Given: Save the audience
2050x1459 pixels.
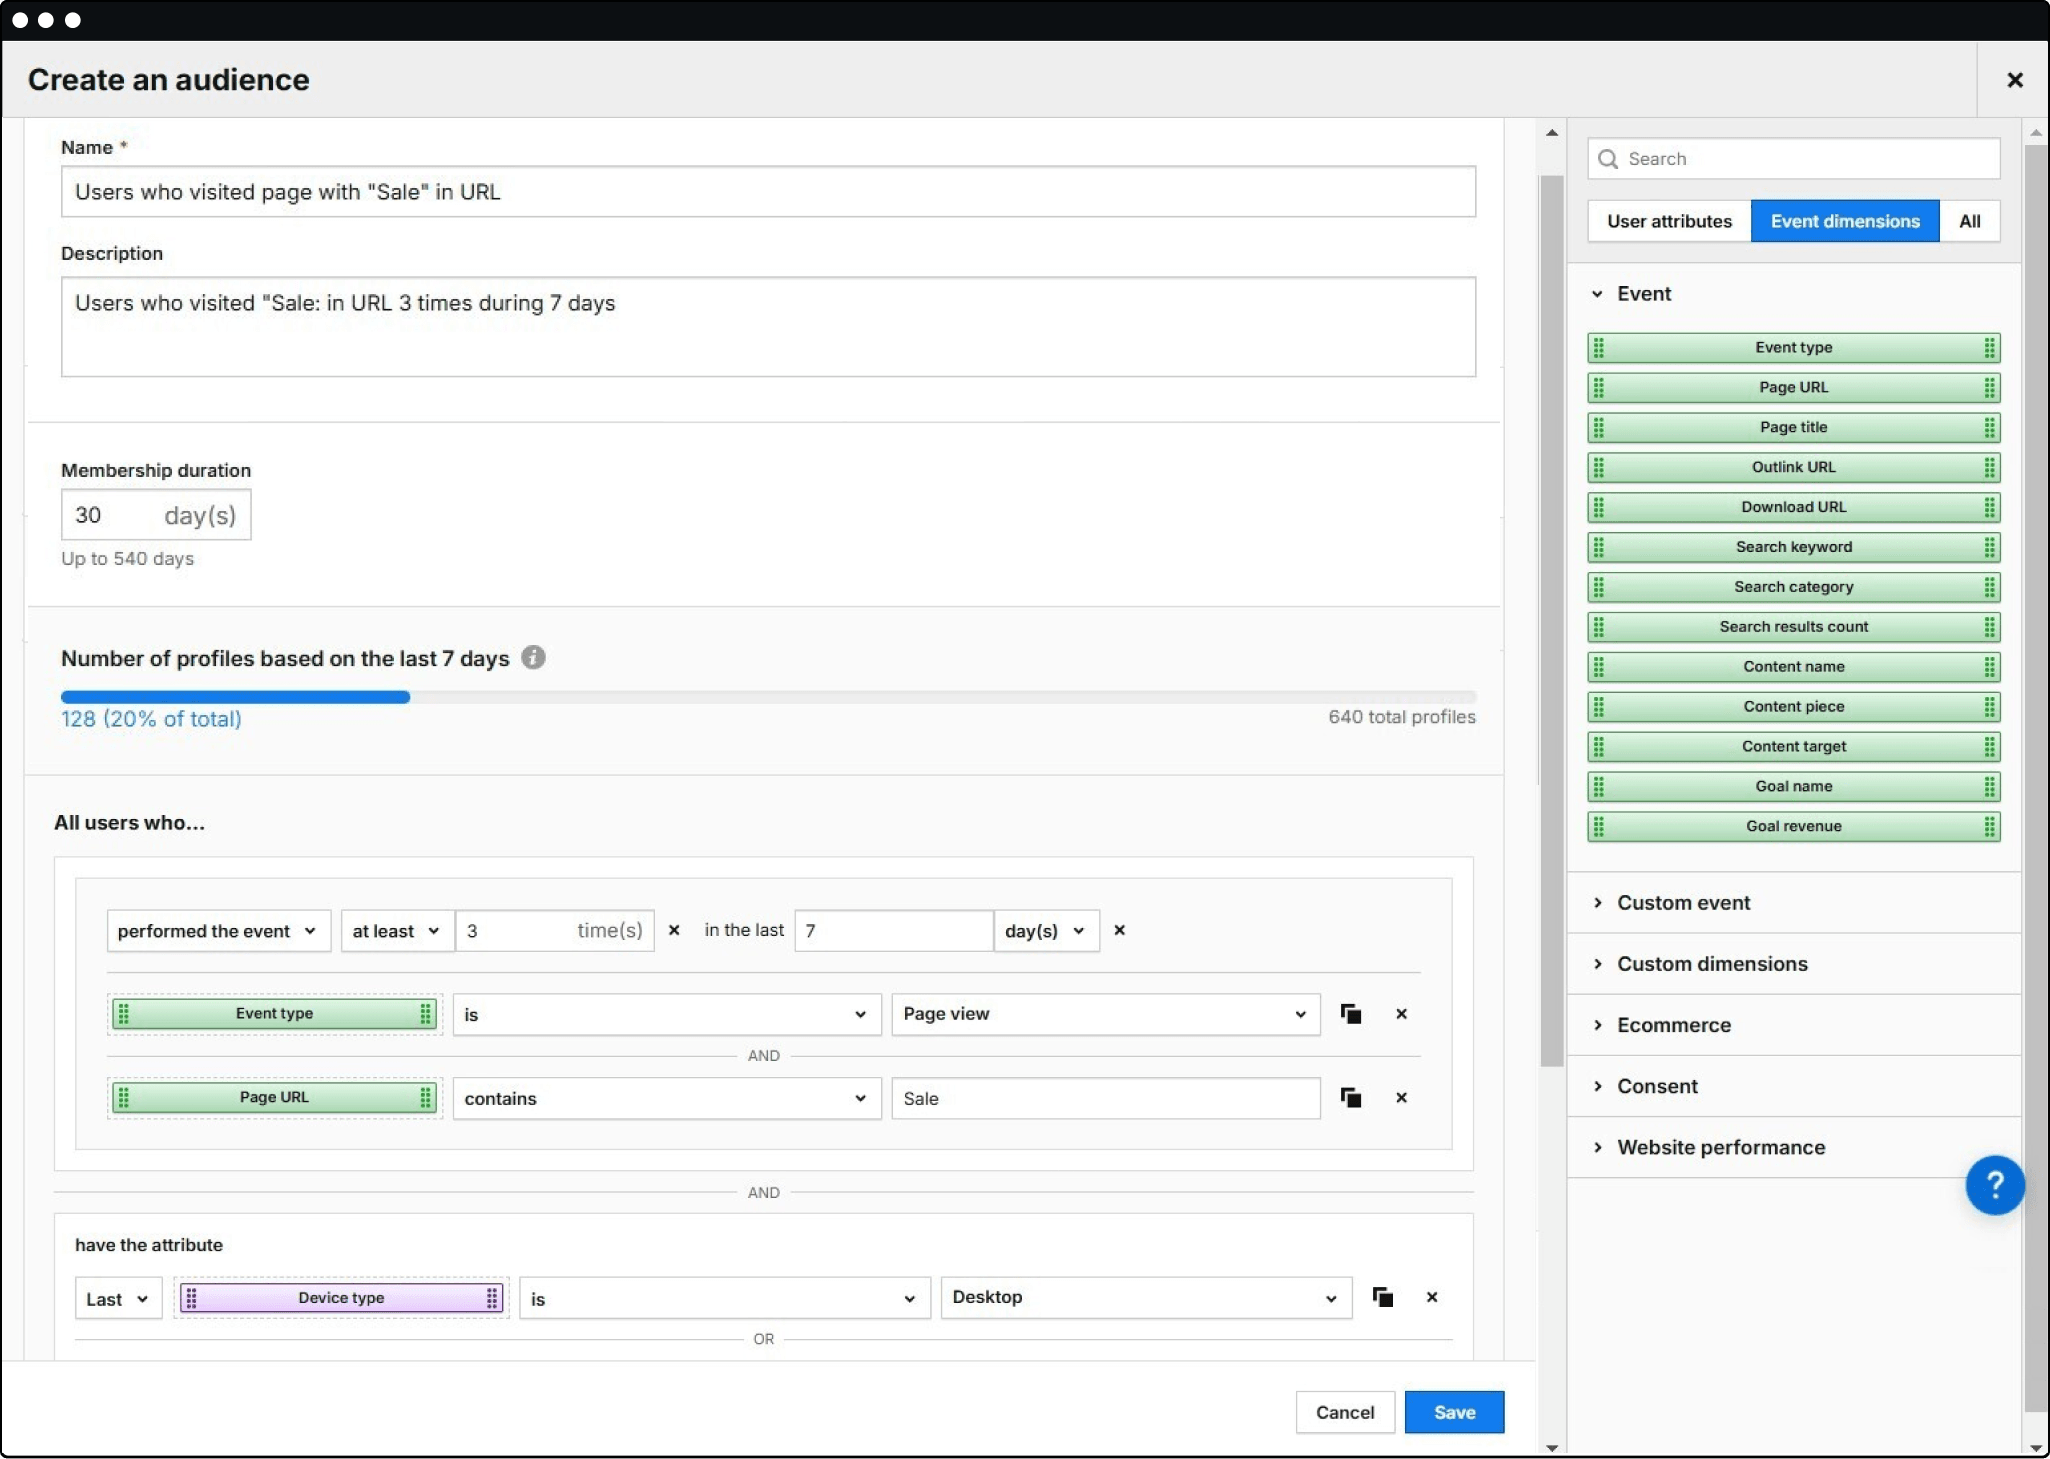Looking at the screenshot, I should [1453, 1412].
